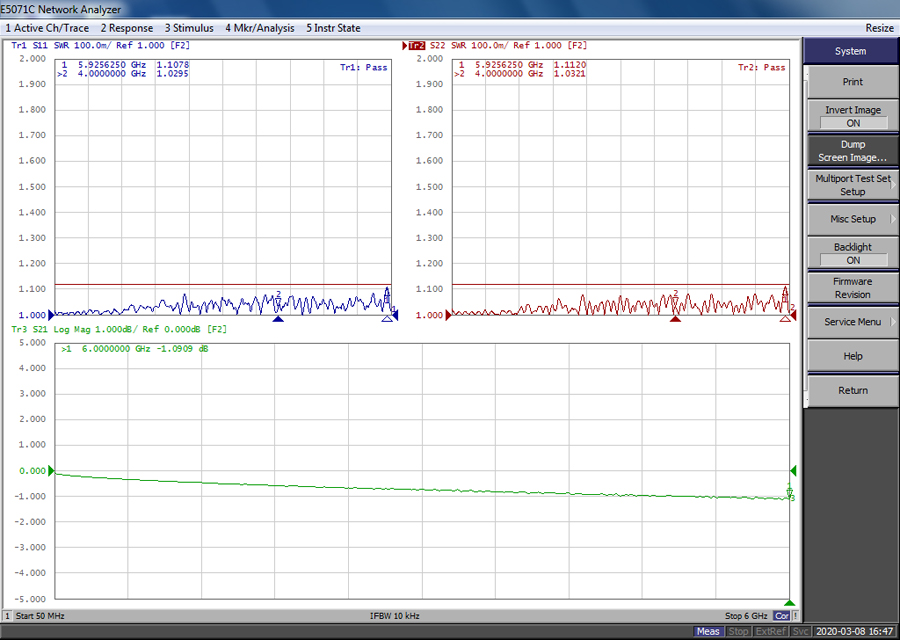Select Tr1 S11 SWR trace title
This screenshot has width=900, height=640.
coord(100,45)
